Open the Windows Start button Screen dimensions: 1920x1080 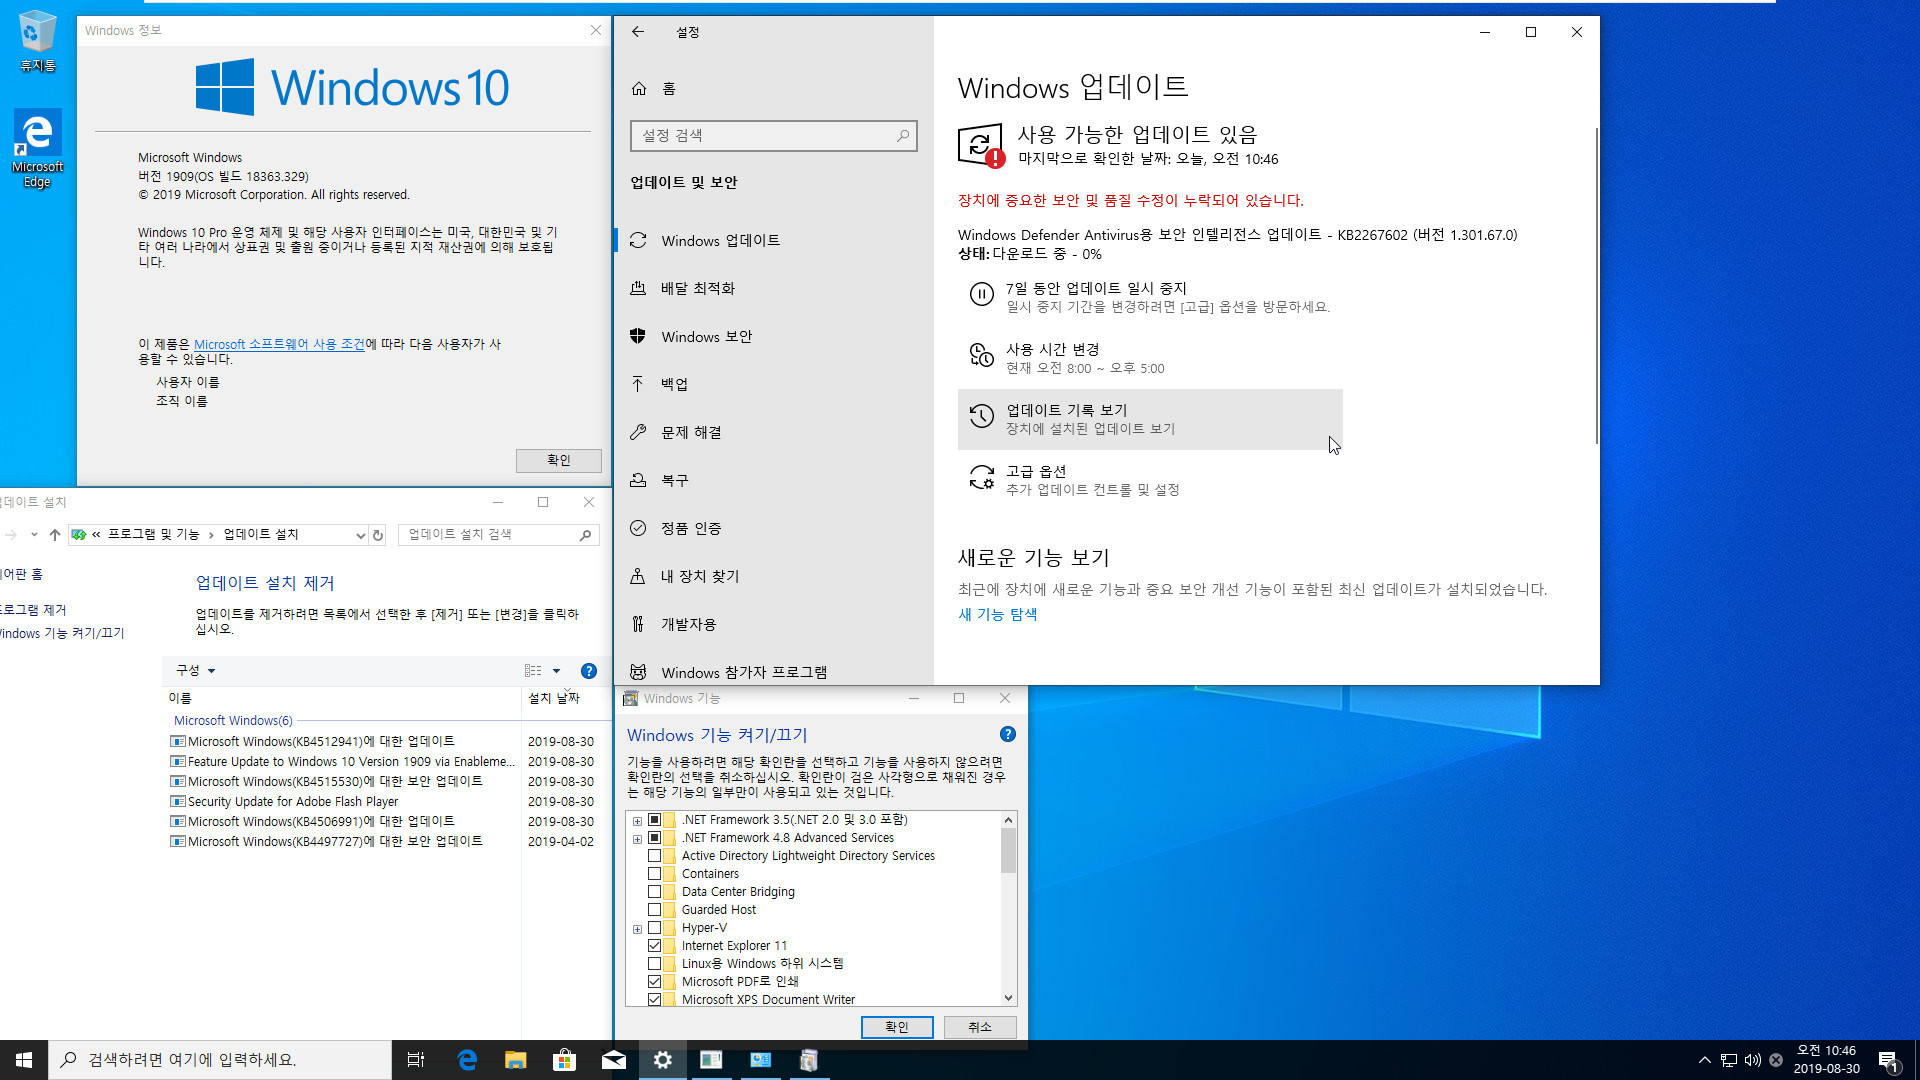pos(24,1060)
